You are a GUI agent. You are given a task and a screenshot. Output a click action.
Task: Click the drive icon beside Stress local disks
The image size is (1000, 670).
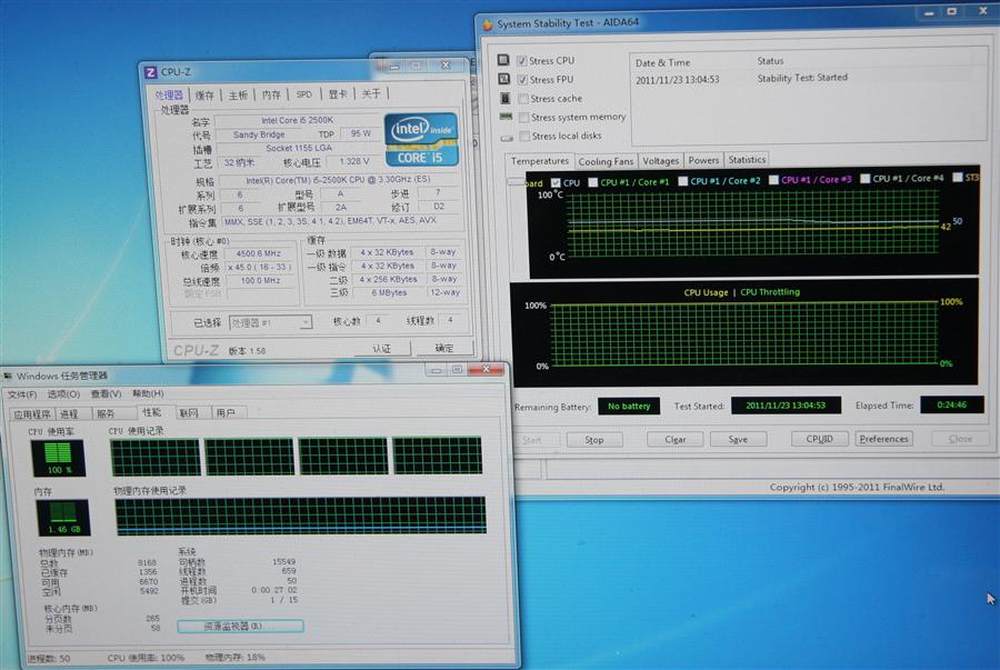(506, 137)
